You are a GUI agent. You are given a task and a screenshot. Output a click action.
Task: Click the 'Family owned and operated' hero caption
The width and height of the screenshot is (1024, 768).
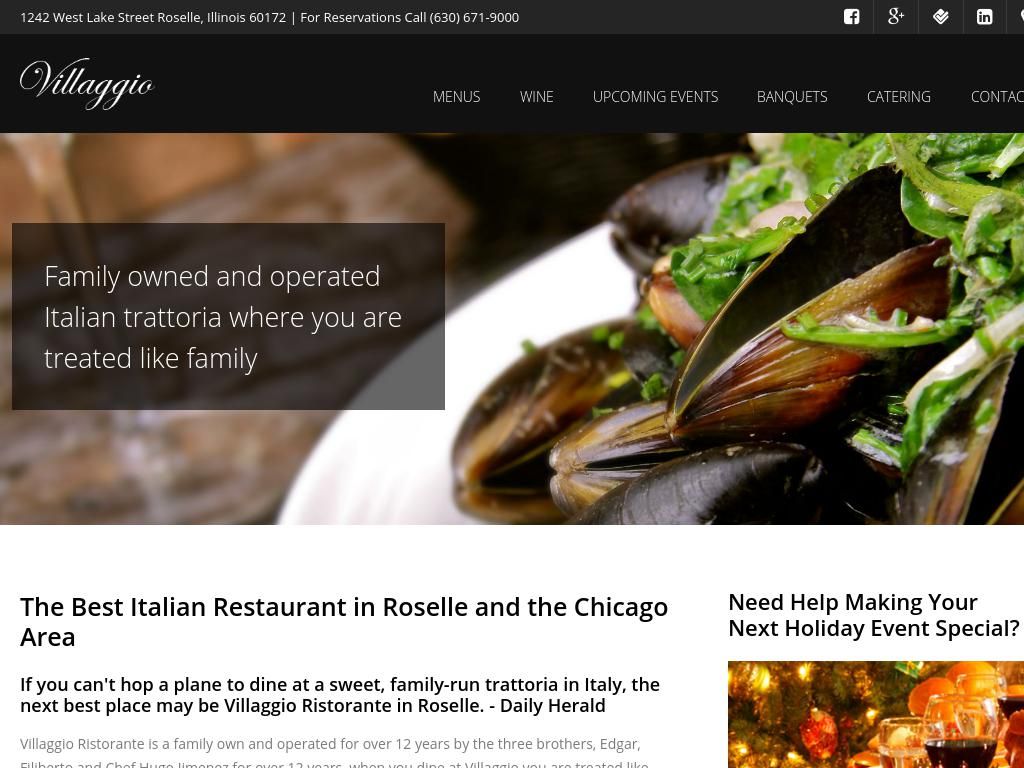click(x=229, y=317)
